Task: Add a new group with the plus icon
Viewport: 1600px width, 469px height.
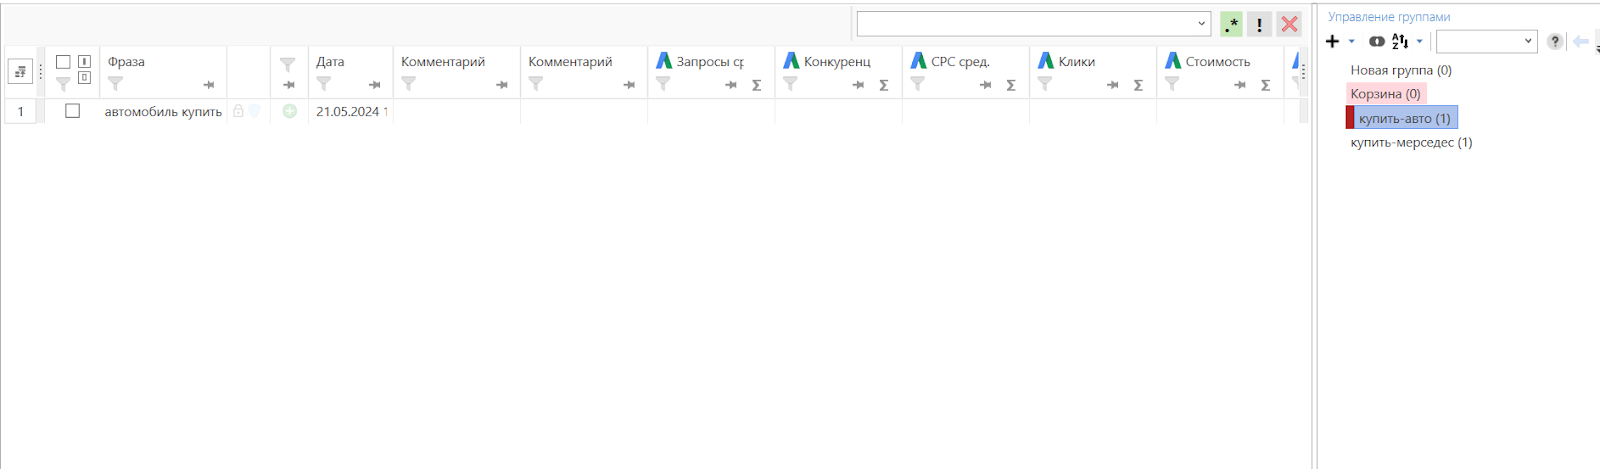Action: pyautogui.click(x=1332, y=41)
